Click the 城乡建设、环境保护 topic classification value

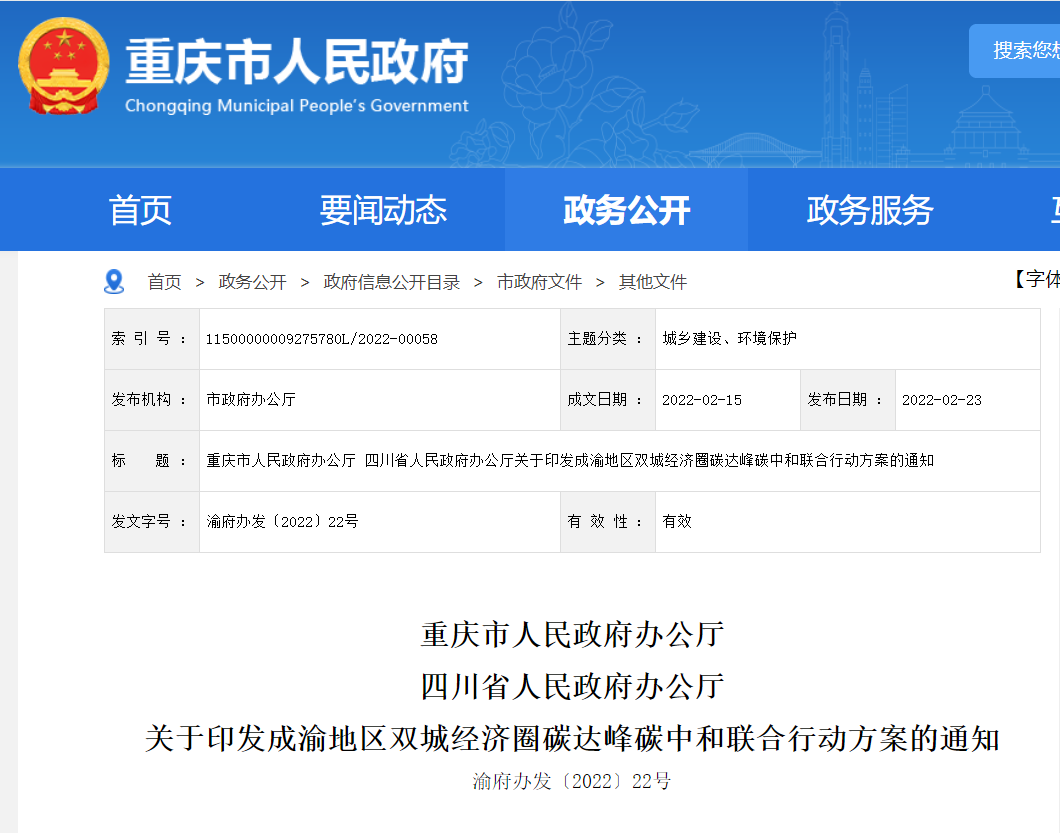(x=729, y=339)
